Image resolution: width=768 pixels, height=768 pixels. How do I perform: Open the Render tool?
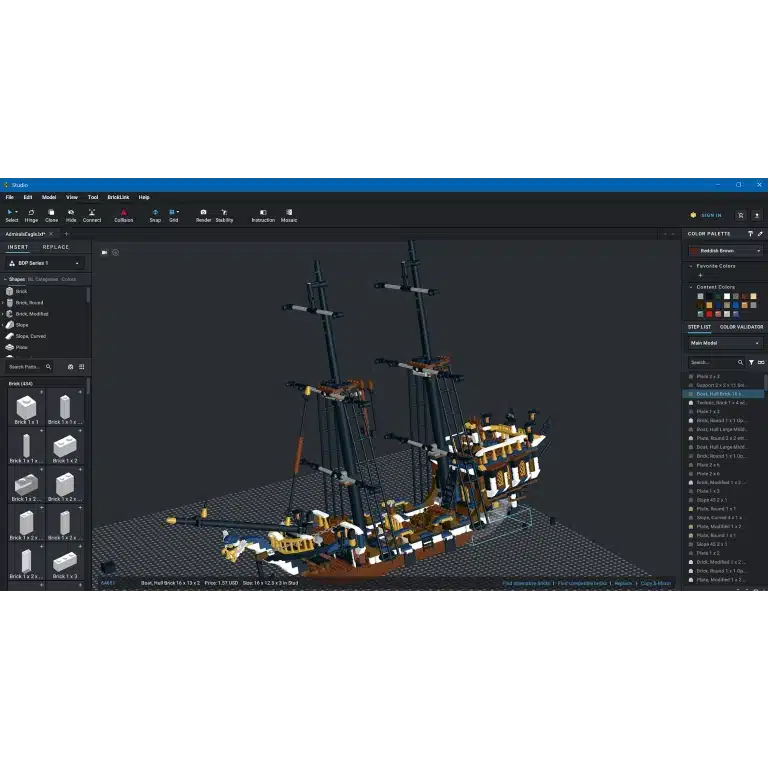coord(203,216)
